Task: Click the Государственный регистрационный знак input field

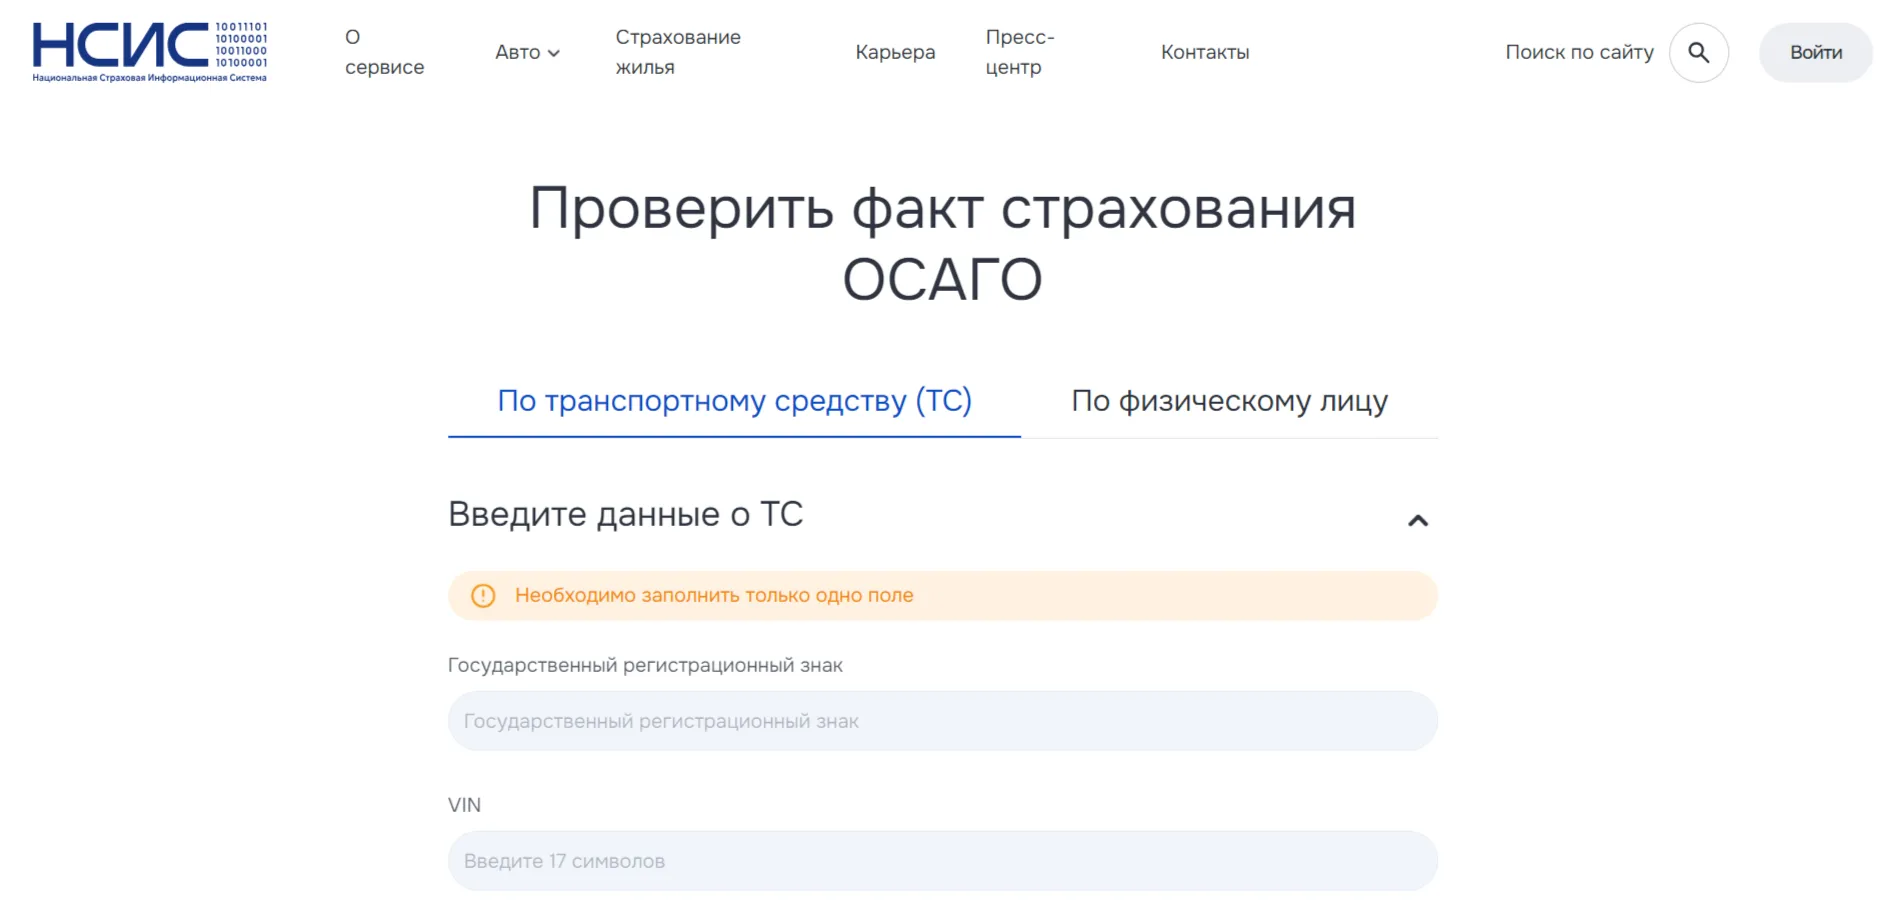Action: [x=941, y=720]
